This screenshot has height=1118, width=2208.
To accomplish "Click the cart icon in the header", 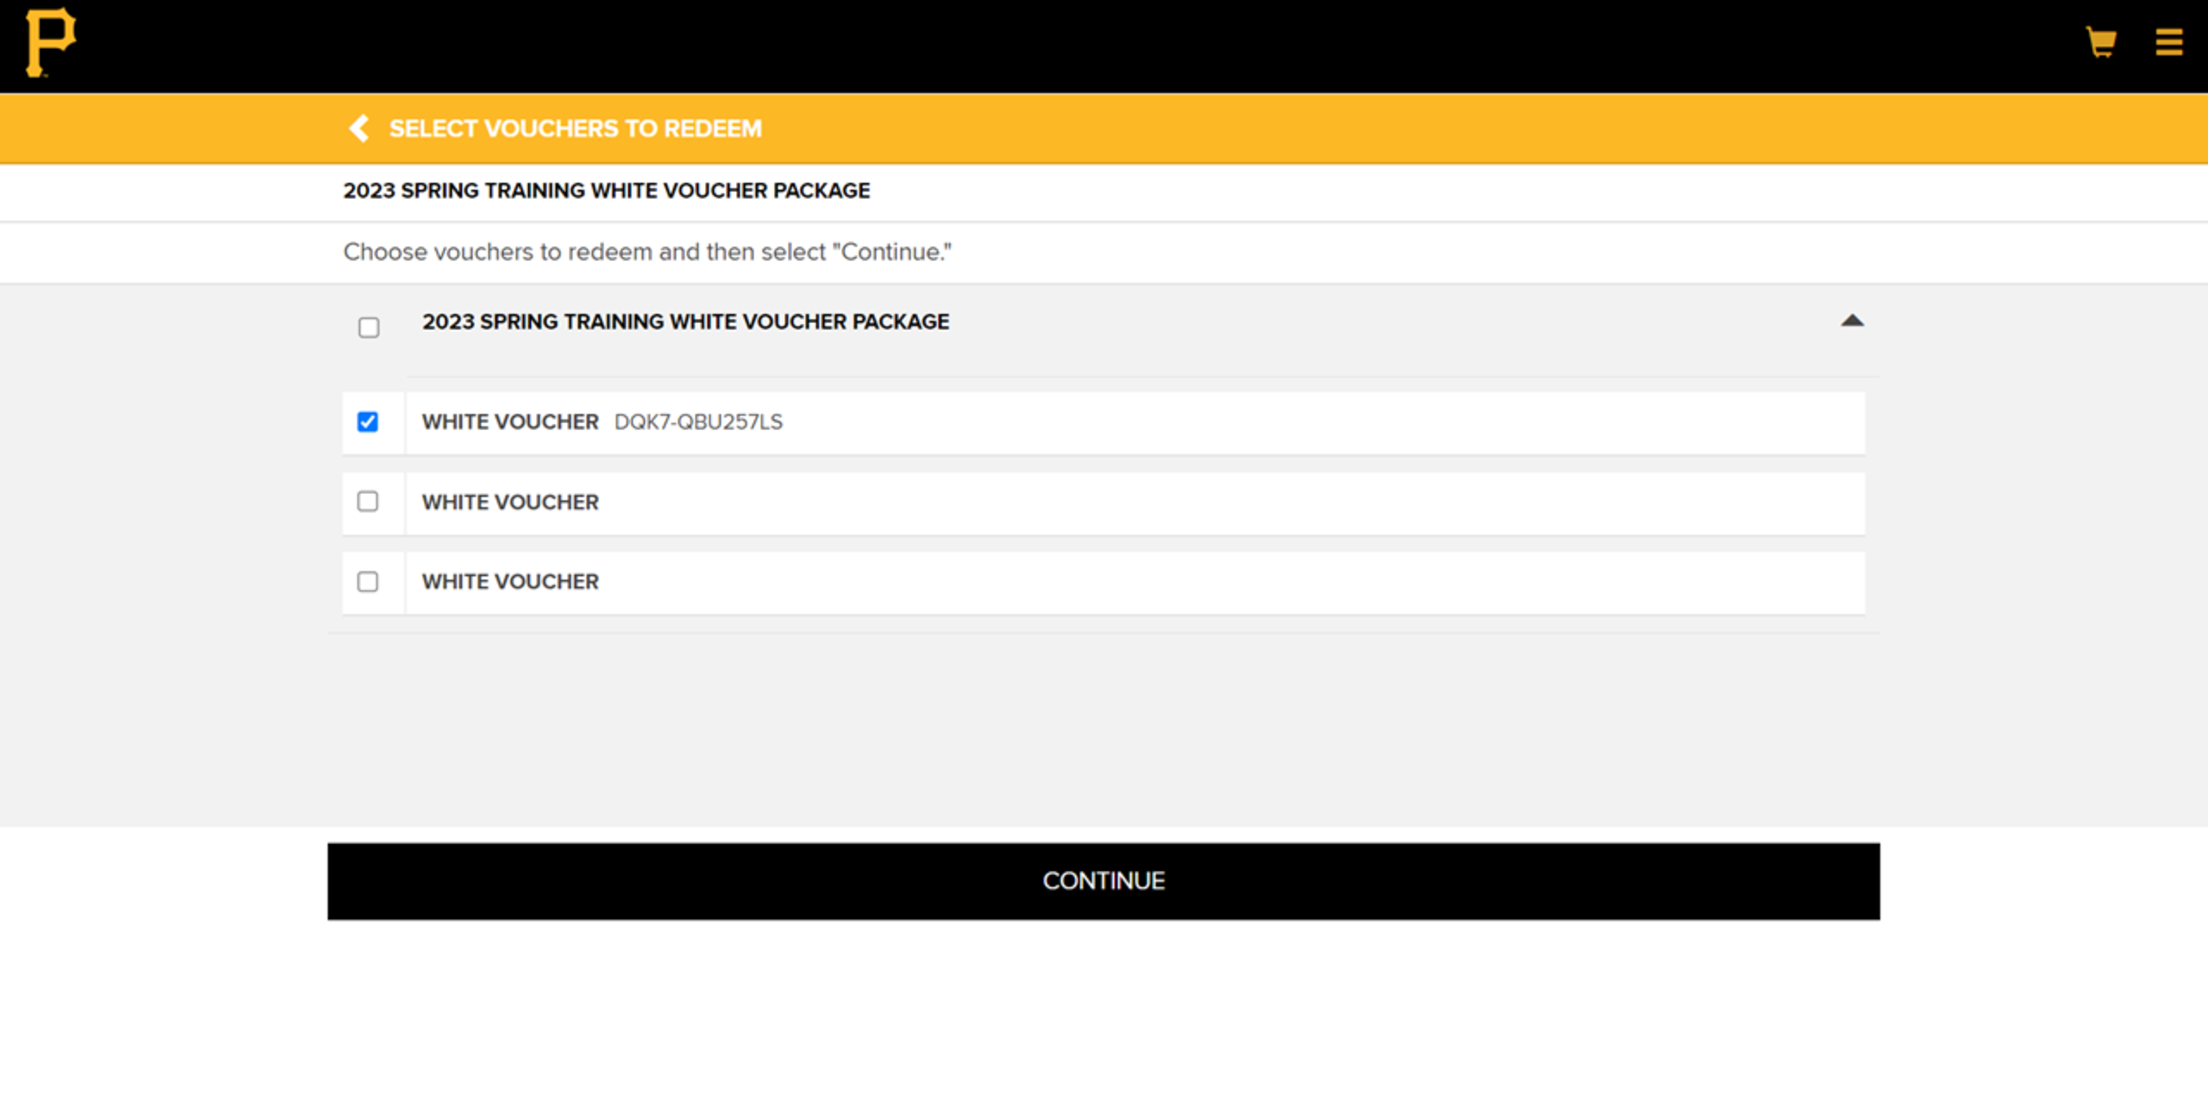I will tap(2101, 42).
